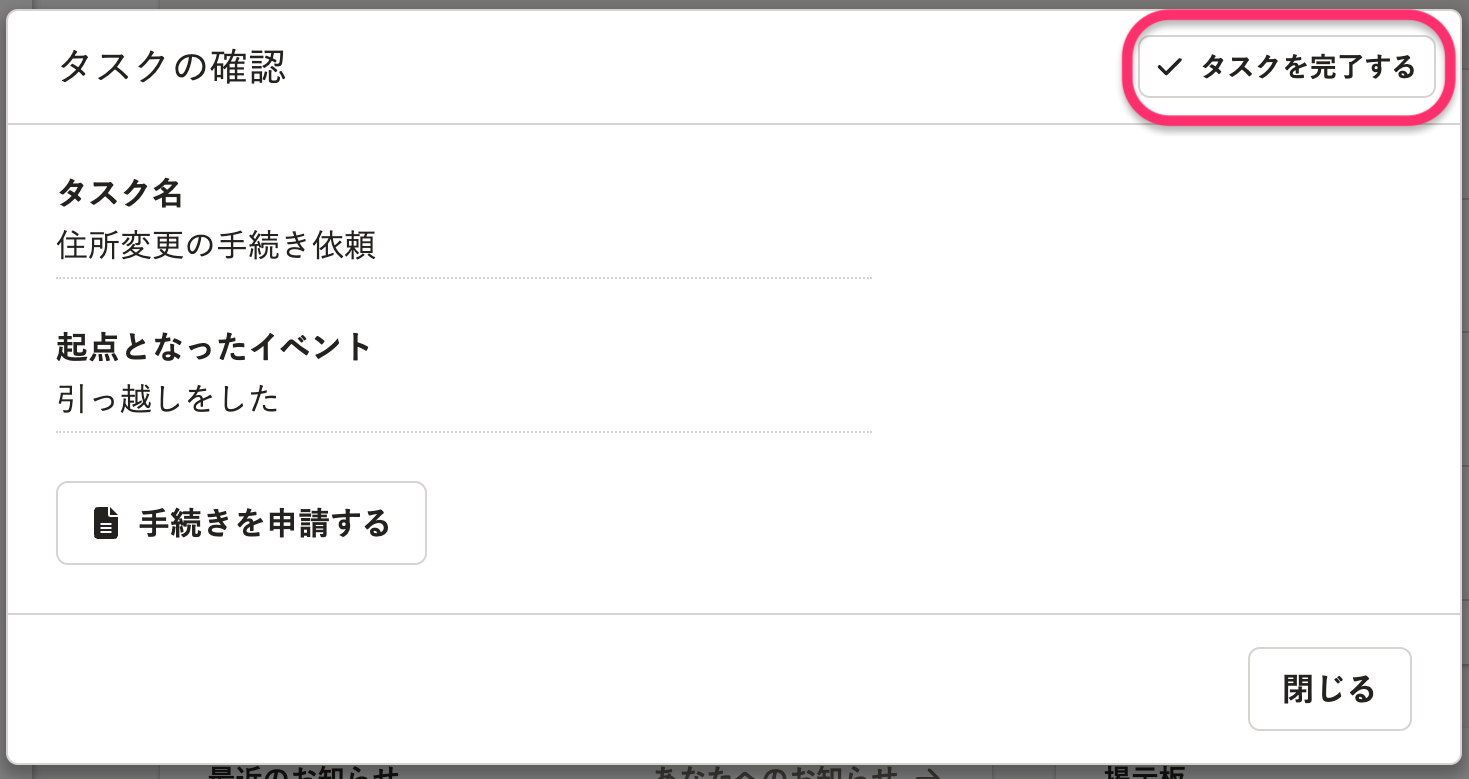Viewport: 1469px width, 779px height.
Task: Click the checkmark icon on タスクを完了する
Action: pos(1169,67)
